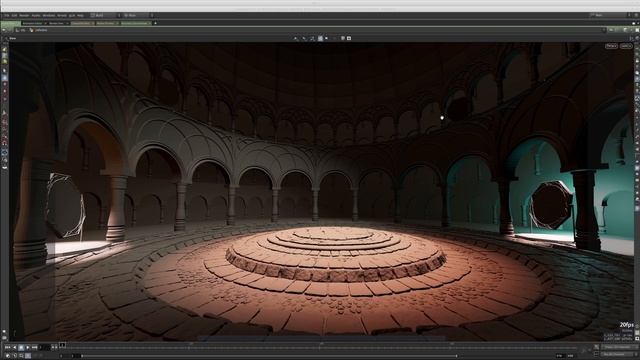
Task: Open the Assets menu
Action: pos(36,16)
